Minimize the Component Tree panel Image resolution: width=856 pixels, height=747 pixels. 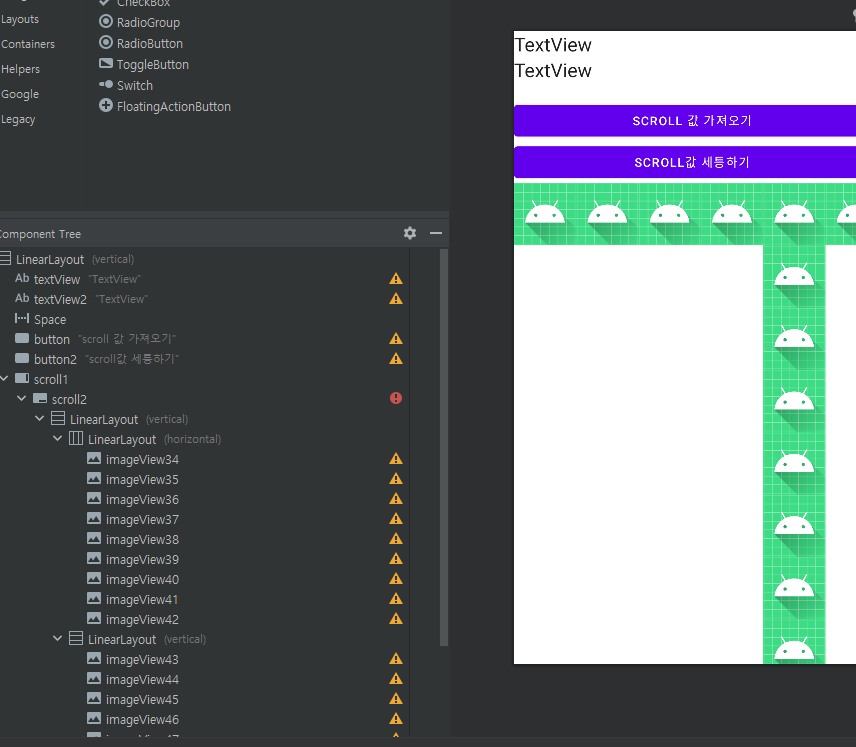436,233
